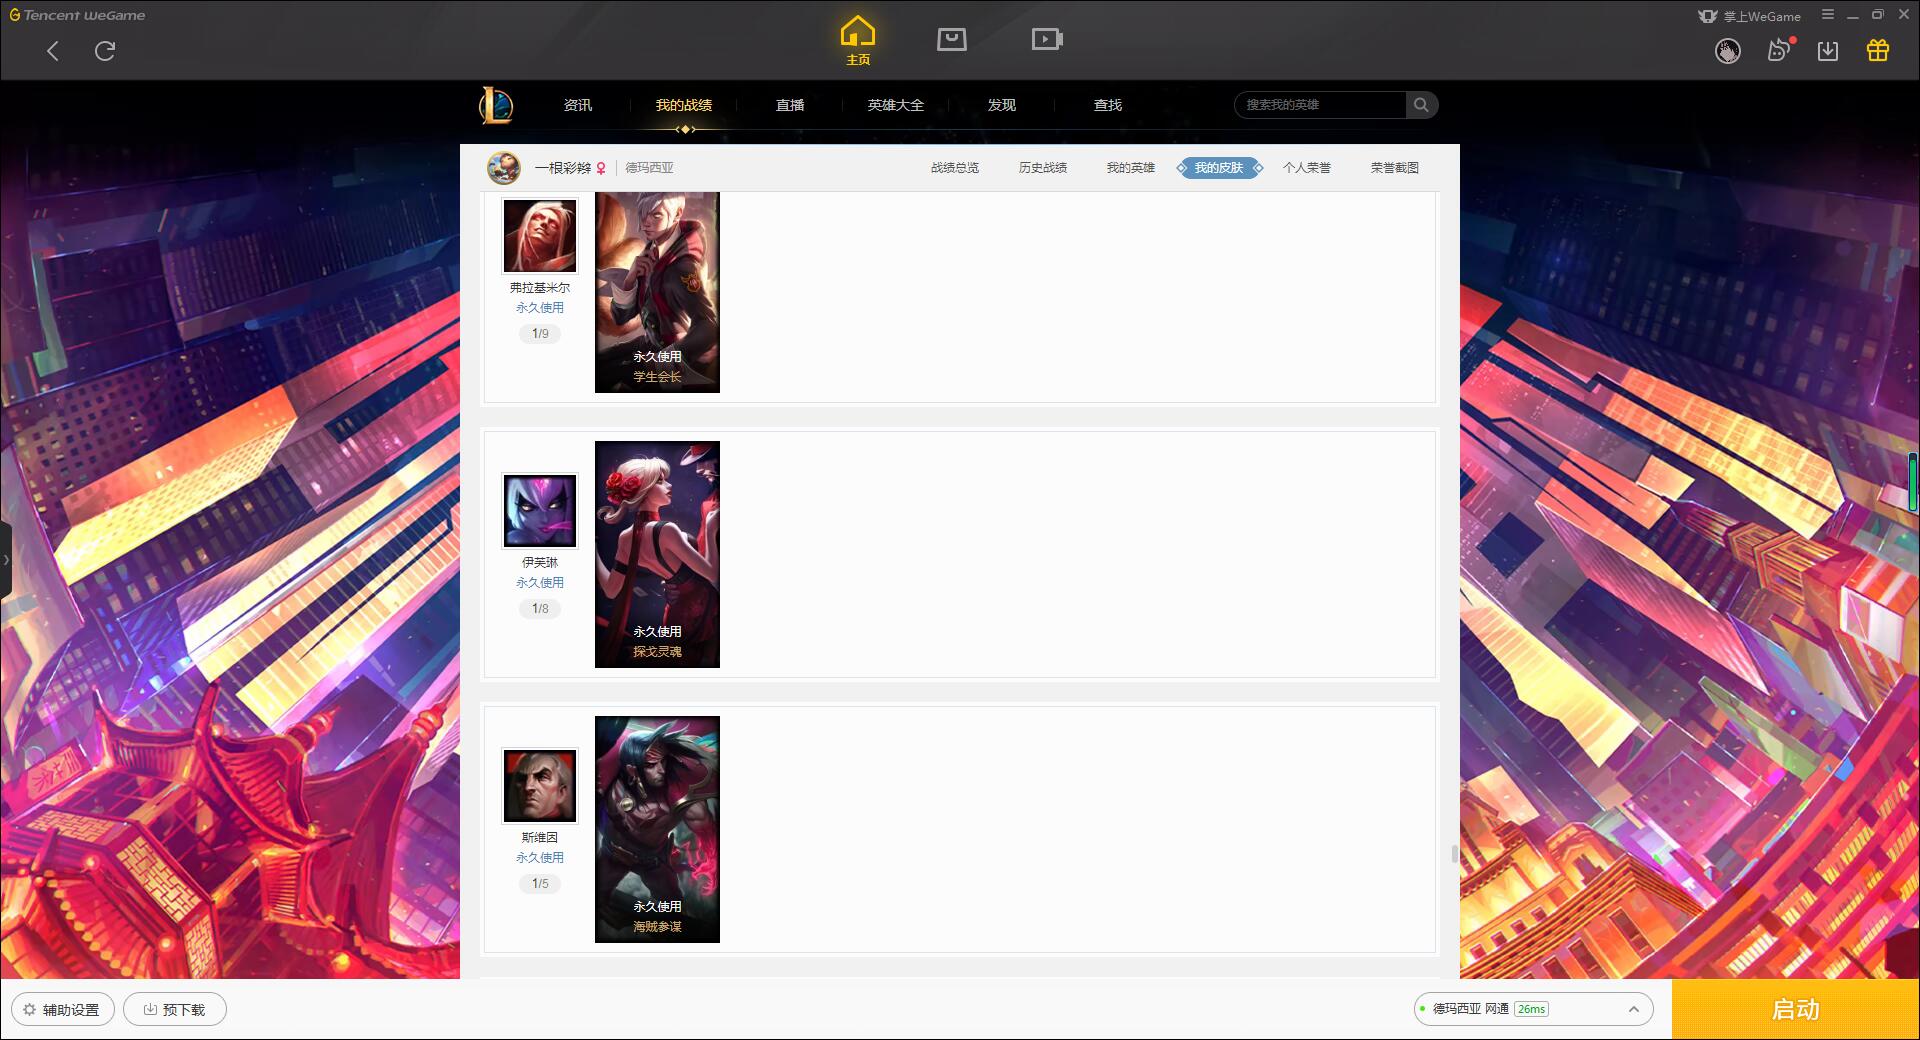Open the hand gesture icon at top right
Viewport: 1920px width, 1040px height.
click(1727, 51)
